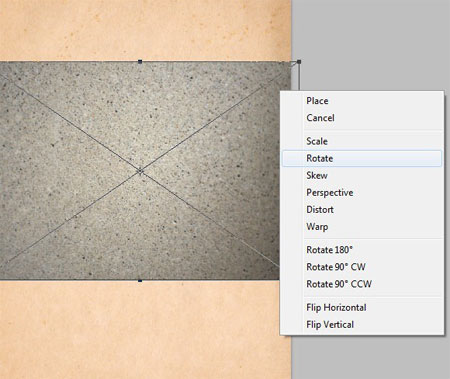The image size is (450, 379).
Task: Choose Perspective transform mode
Action: (362, 192)
